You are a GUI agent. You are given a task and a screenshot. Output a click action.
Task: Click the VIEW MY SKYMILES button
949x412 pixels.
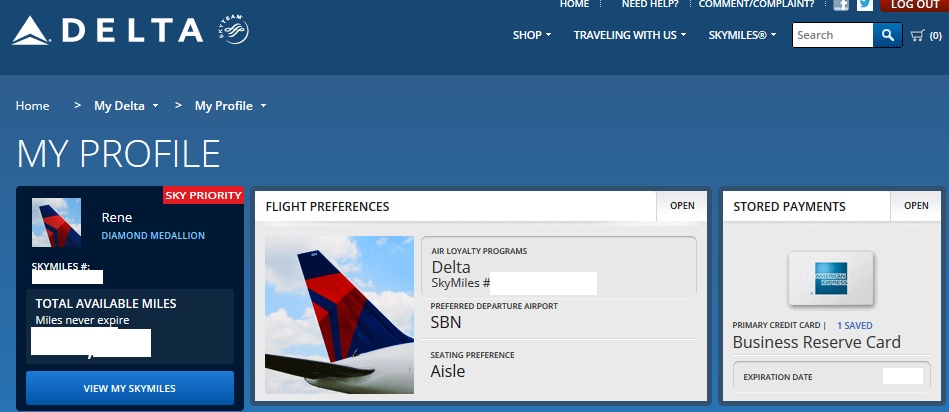pos(130,388)
